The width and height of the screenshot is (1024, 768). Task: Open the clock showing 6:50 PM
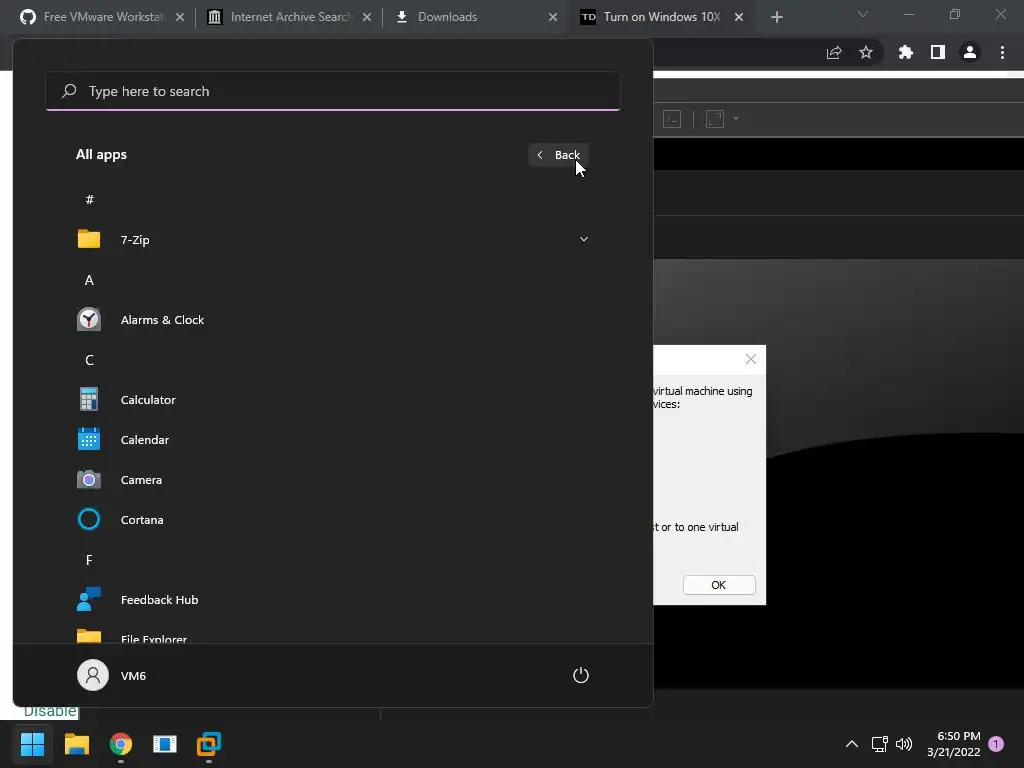click(953, 744)
